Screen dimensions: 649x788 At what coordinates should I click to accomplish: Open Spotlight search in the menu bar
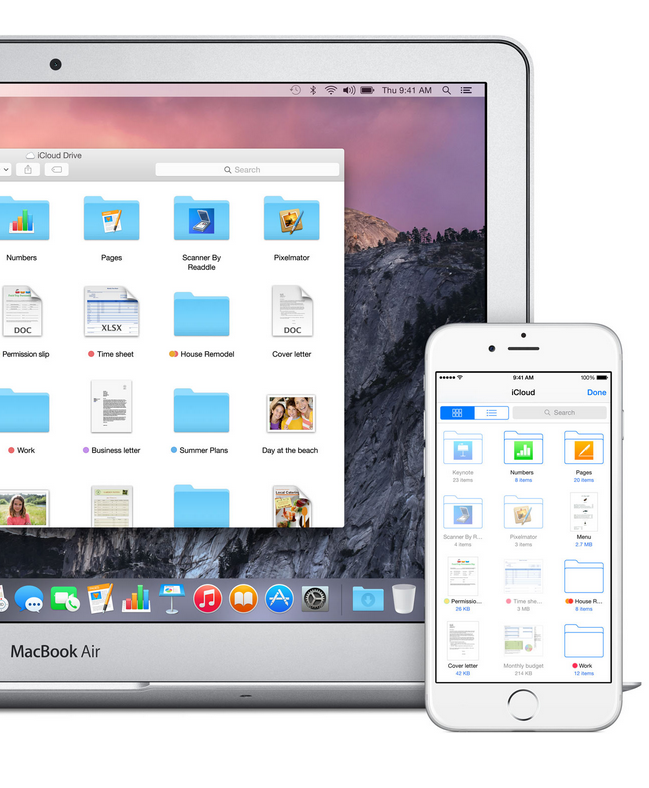[x=446, y=90]
